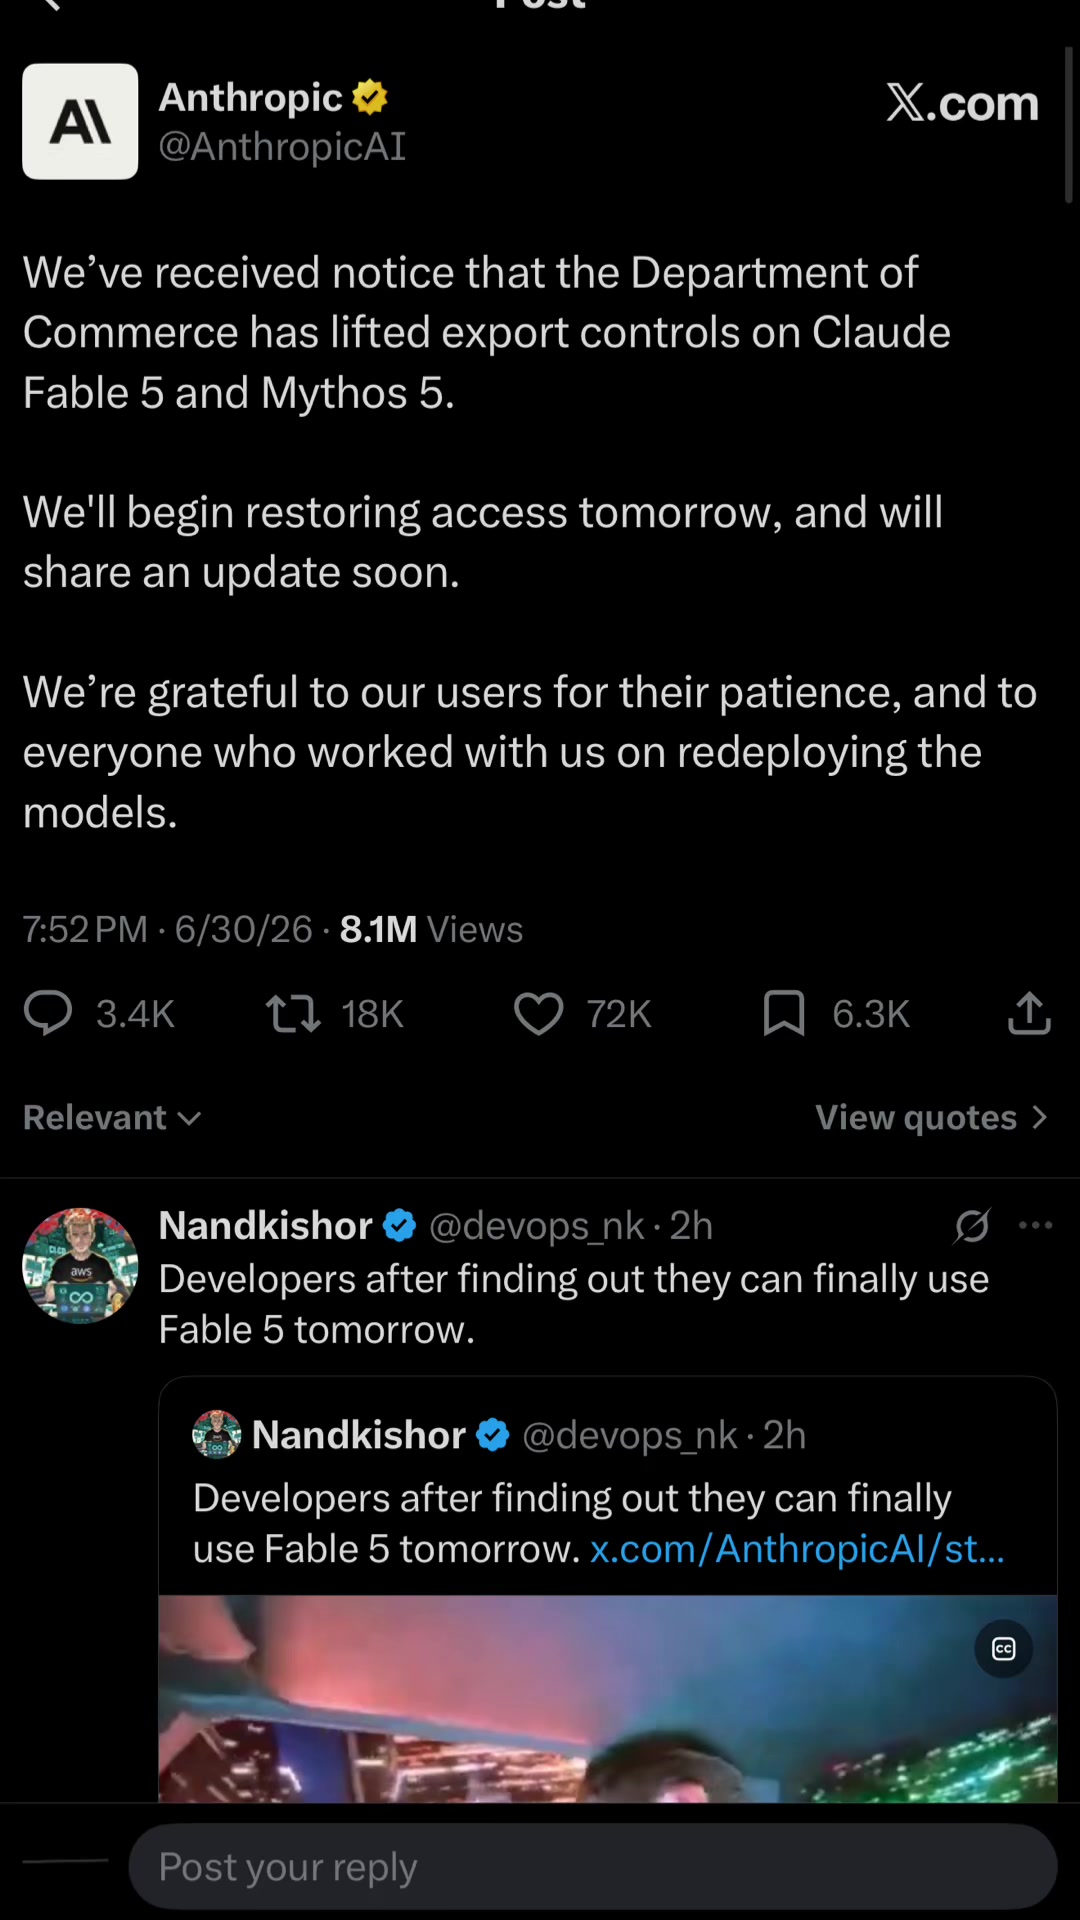Open the 8.1M Views count
1080x1920 pixels.
431,929
